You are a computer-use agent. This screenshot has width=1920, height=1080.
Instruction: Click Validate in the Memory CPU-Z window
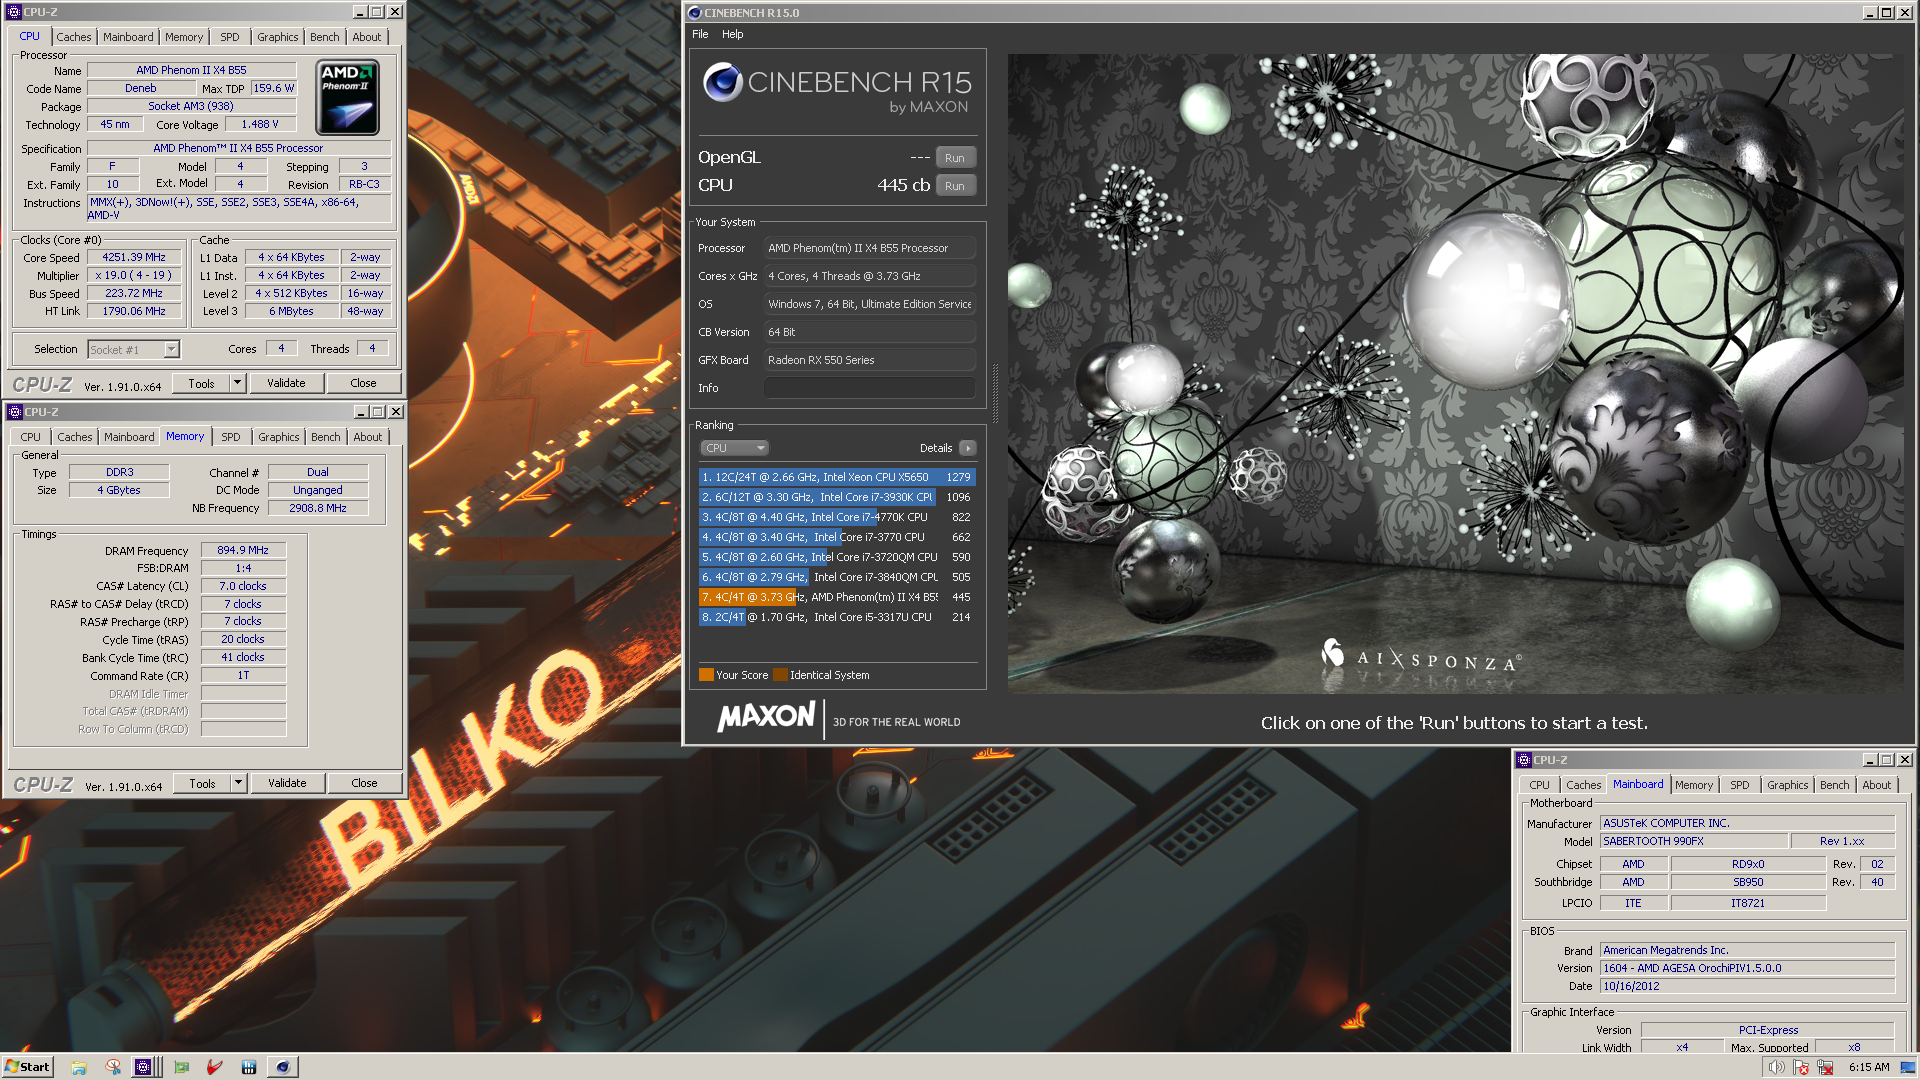tap(287, 783)
